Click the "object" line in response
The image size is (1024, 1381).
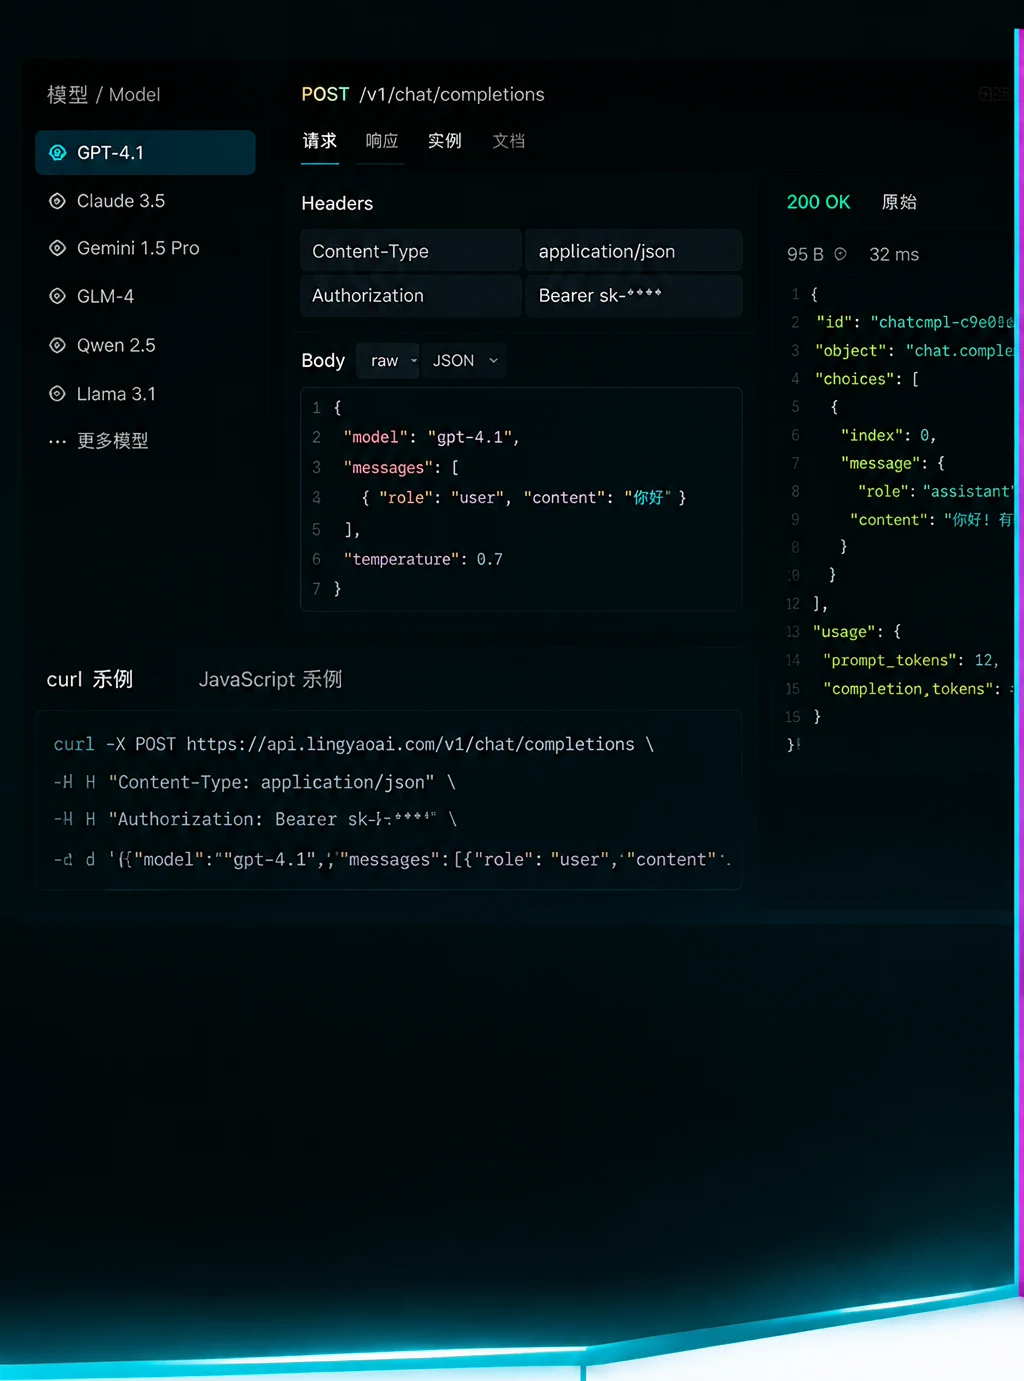tap(915, 351)
